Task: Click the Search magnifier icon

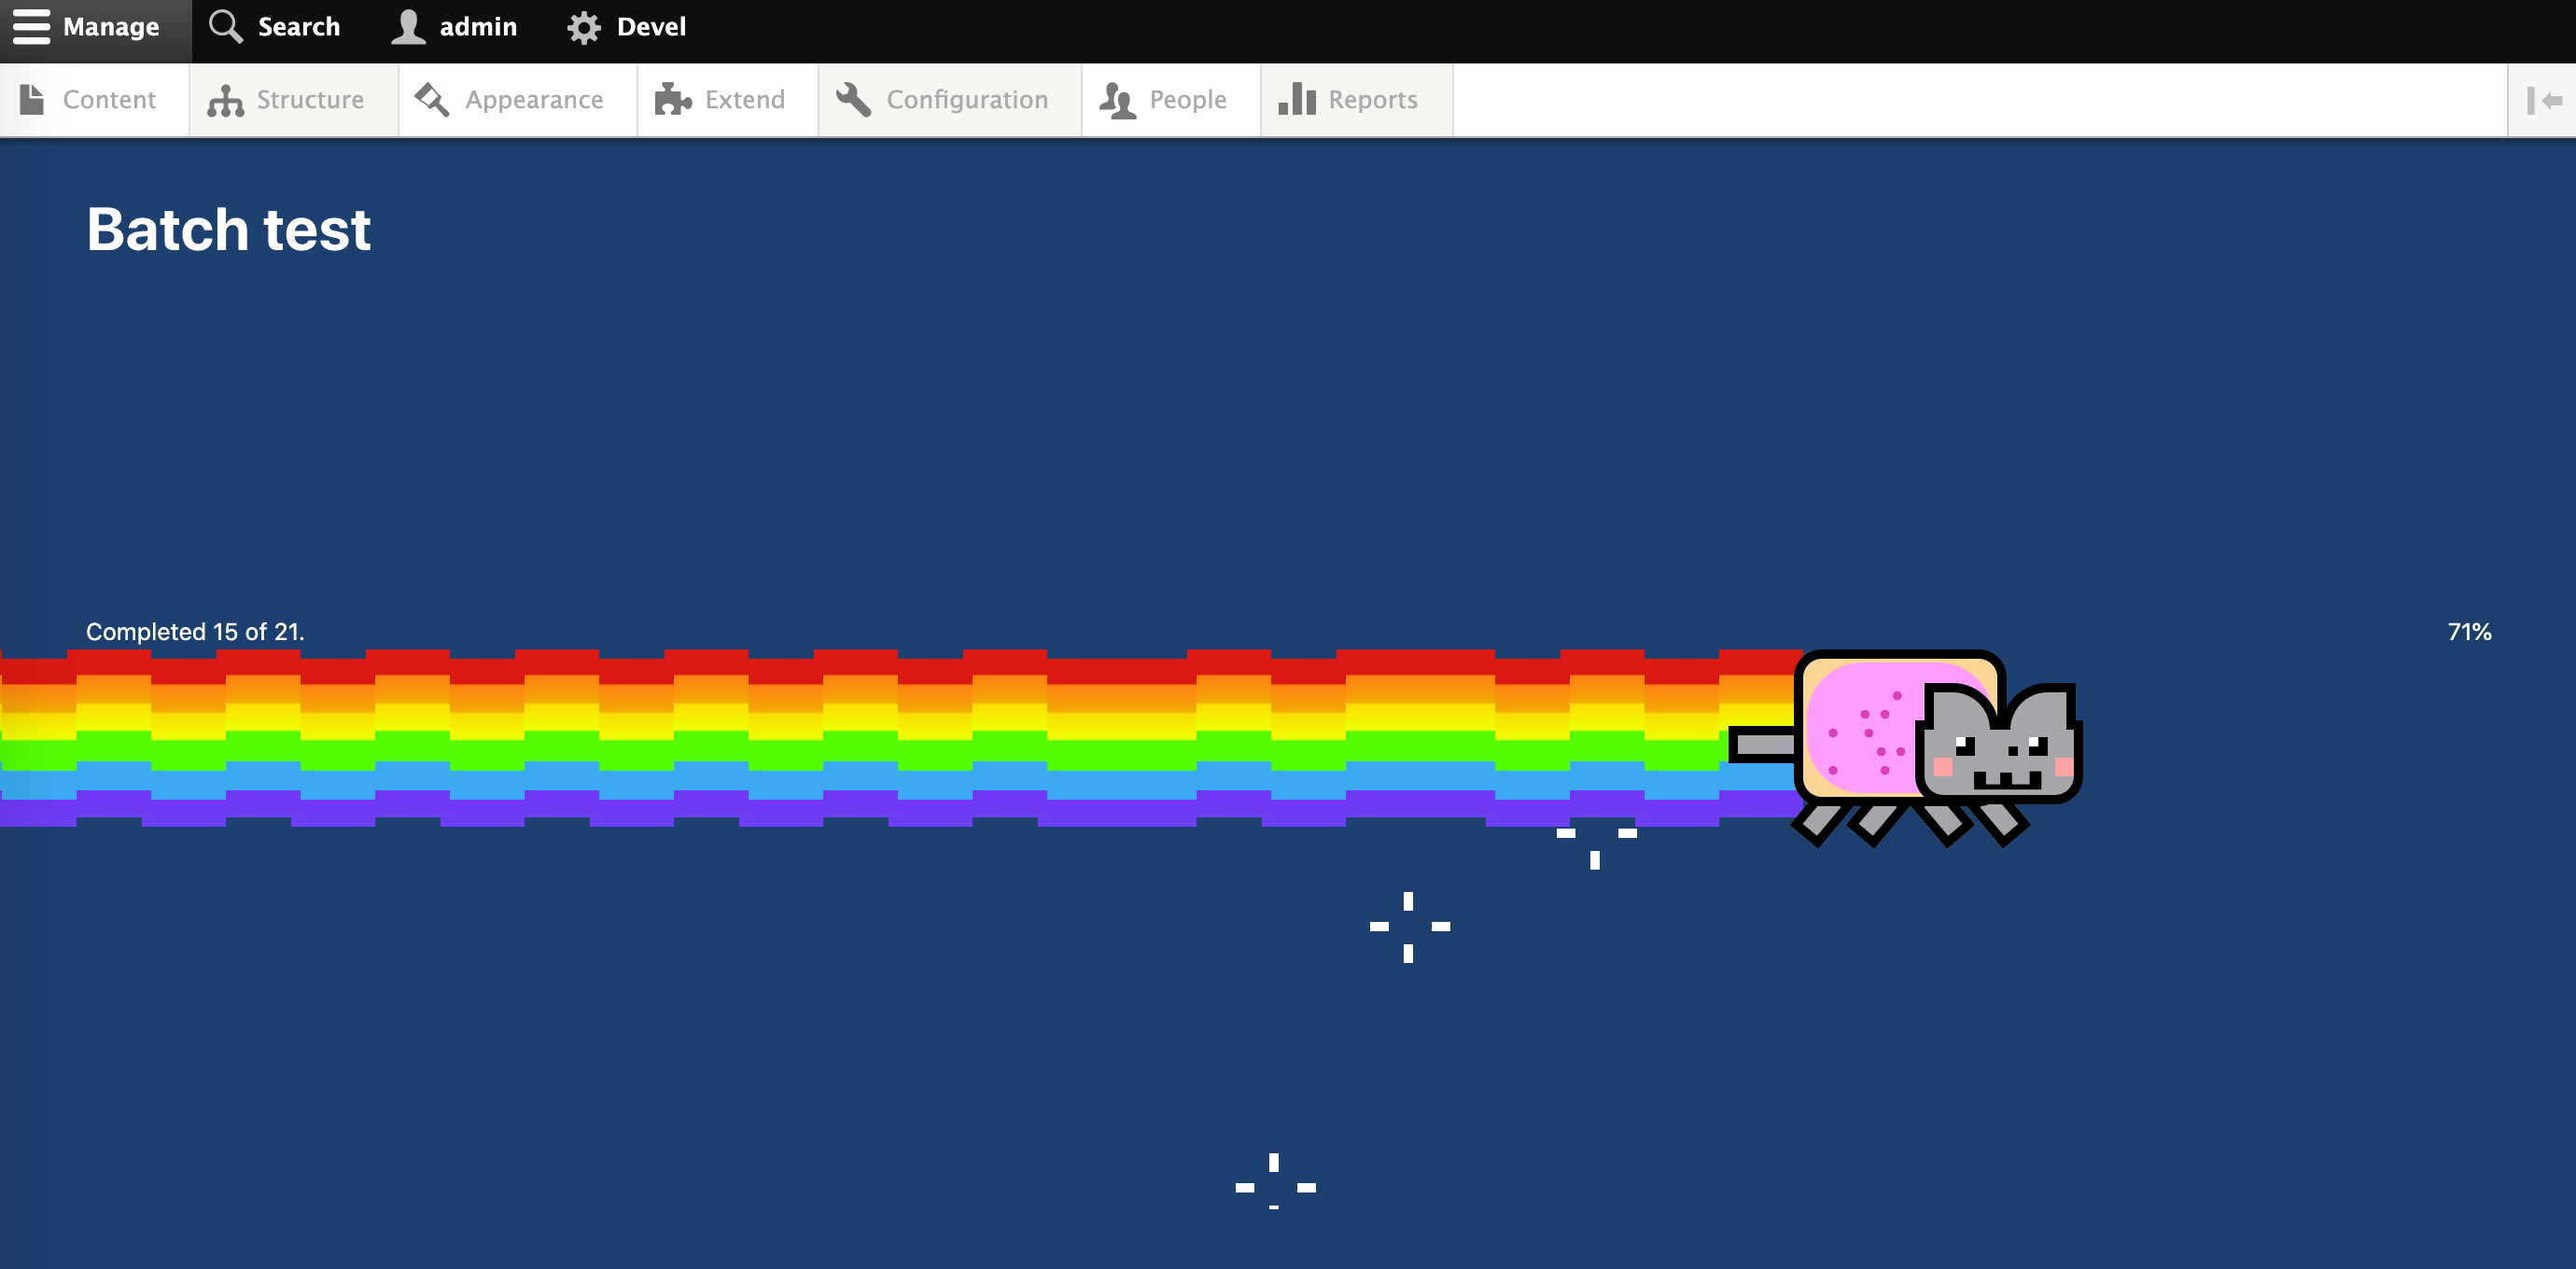Action: pyautogui.click(x=224, y=27)
